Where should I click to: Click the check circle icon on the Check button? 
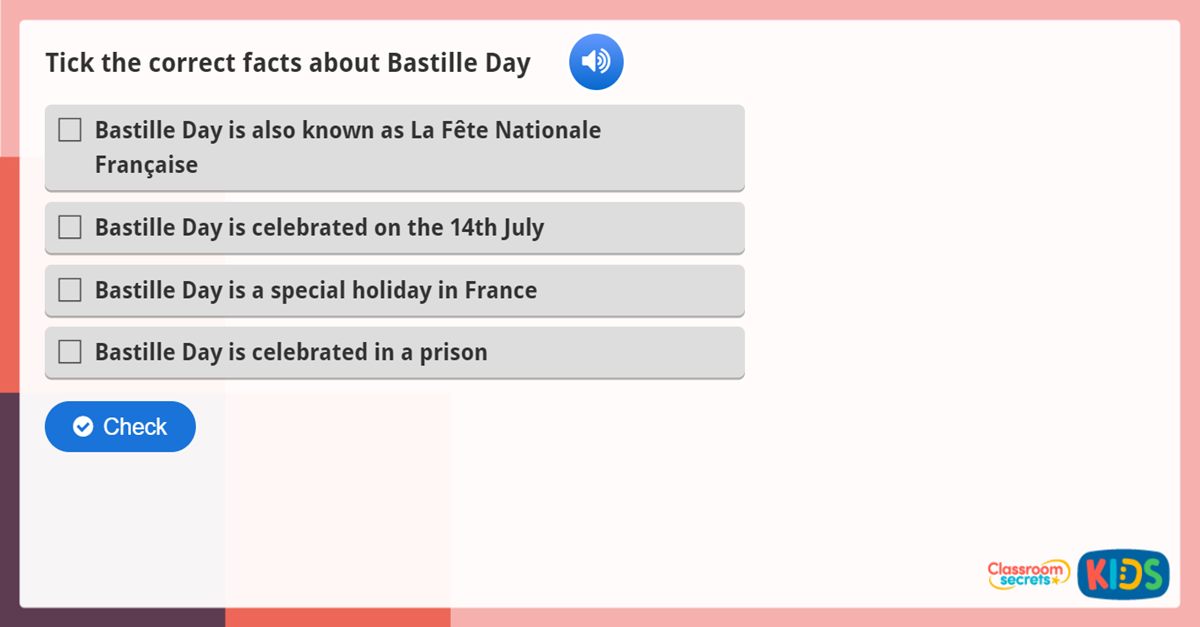[84, 426]
